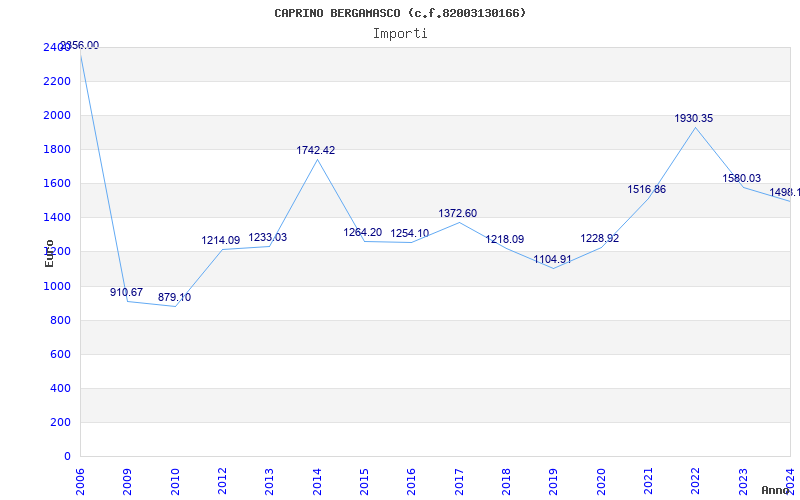Click the Anno x-axis title
This screenshot has height=500, width=800.
pos(775,490)
